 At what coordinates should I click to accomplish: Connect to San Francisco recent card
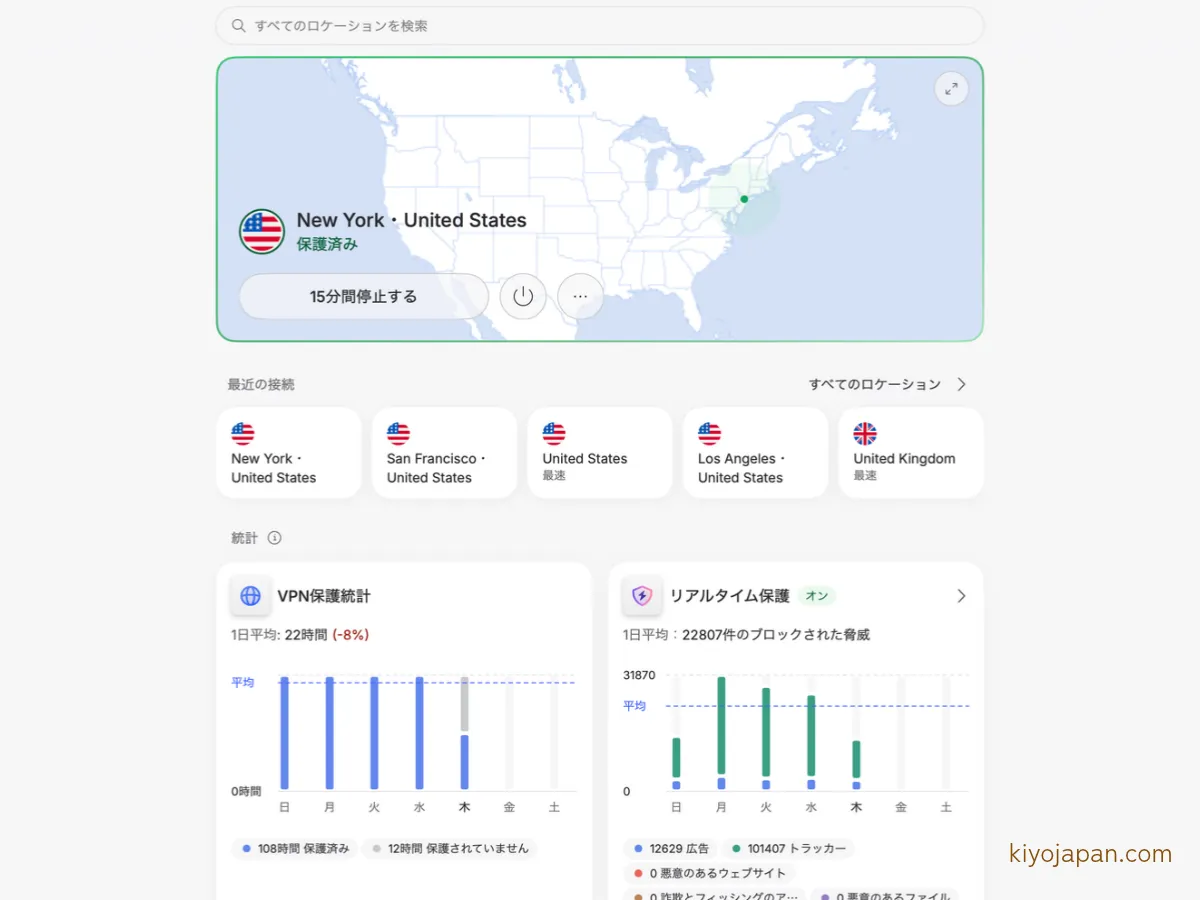tap(444, 452)
